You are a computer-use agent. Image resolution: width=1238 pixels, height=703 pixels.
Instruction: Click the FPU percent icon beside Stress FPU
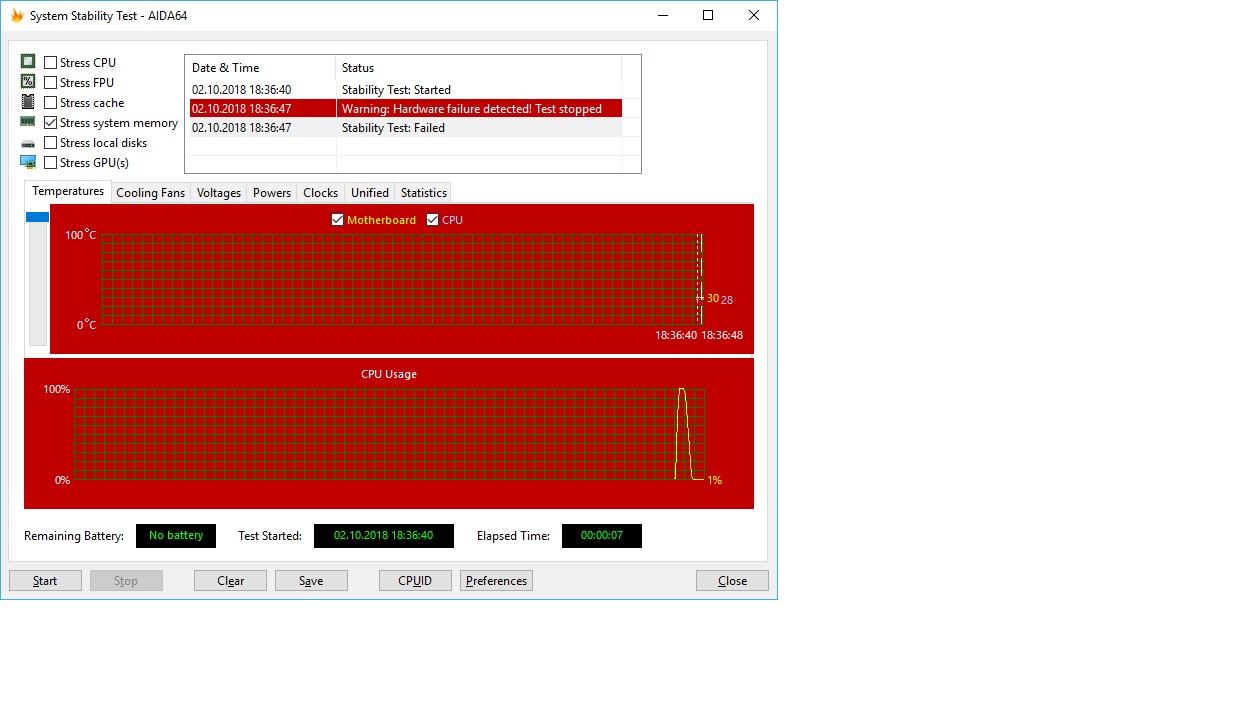pos(28,82)
